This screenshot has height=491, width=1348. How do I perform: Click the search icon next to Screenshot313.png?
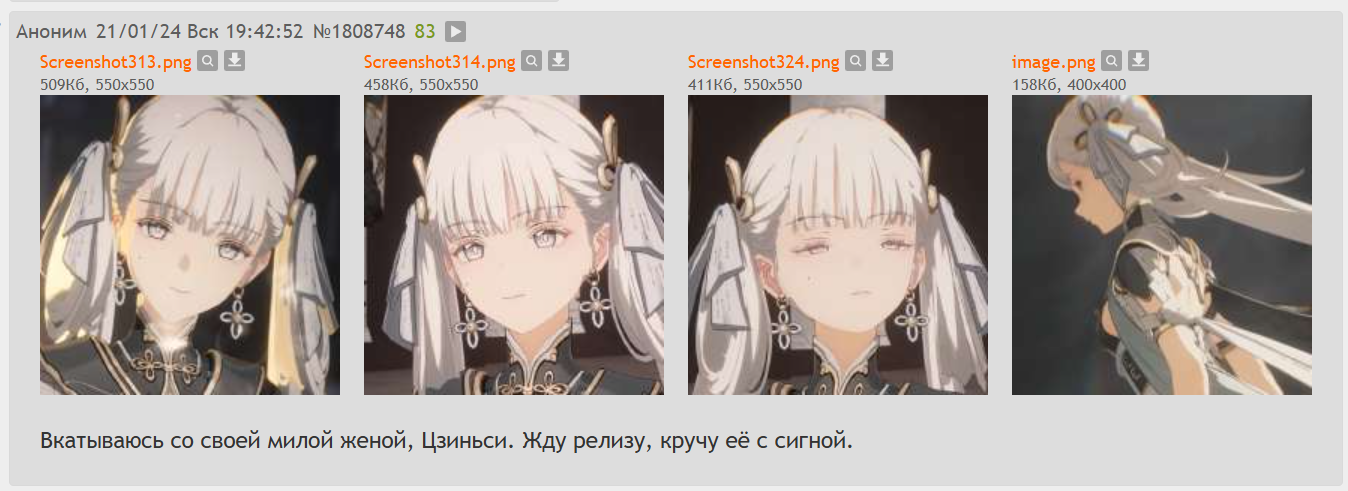pos(207,61)
